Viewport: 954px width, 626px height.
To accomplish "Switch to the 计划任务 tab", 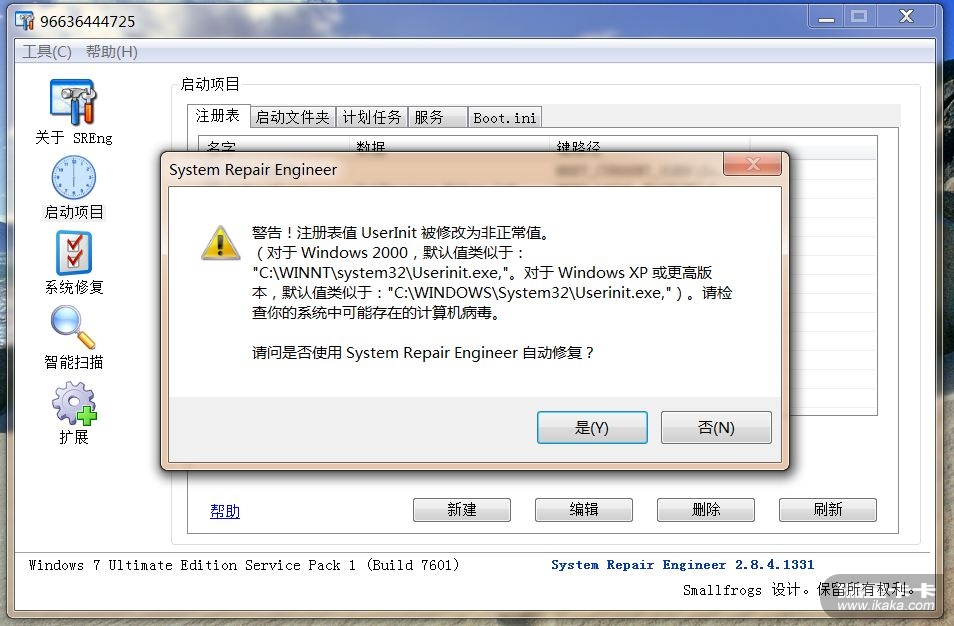I will point(372,117).
